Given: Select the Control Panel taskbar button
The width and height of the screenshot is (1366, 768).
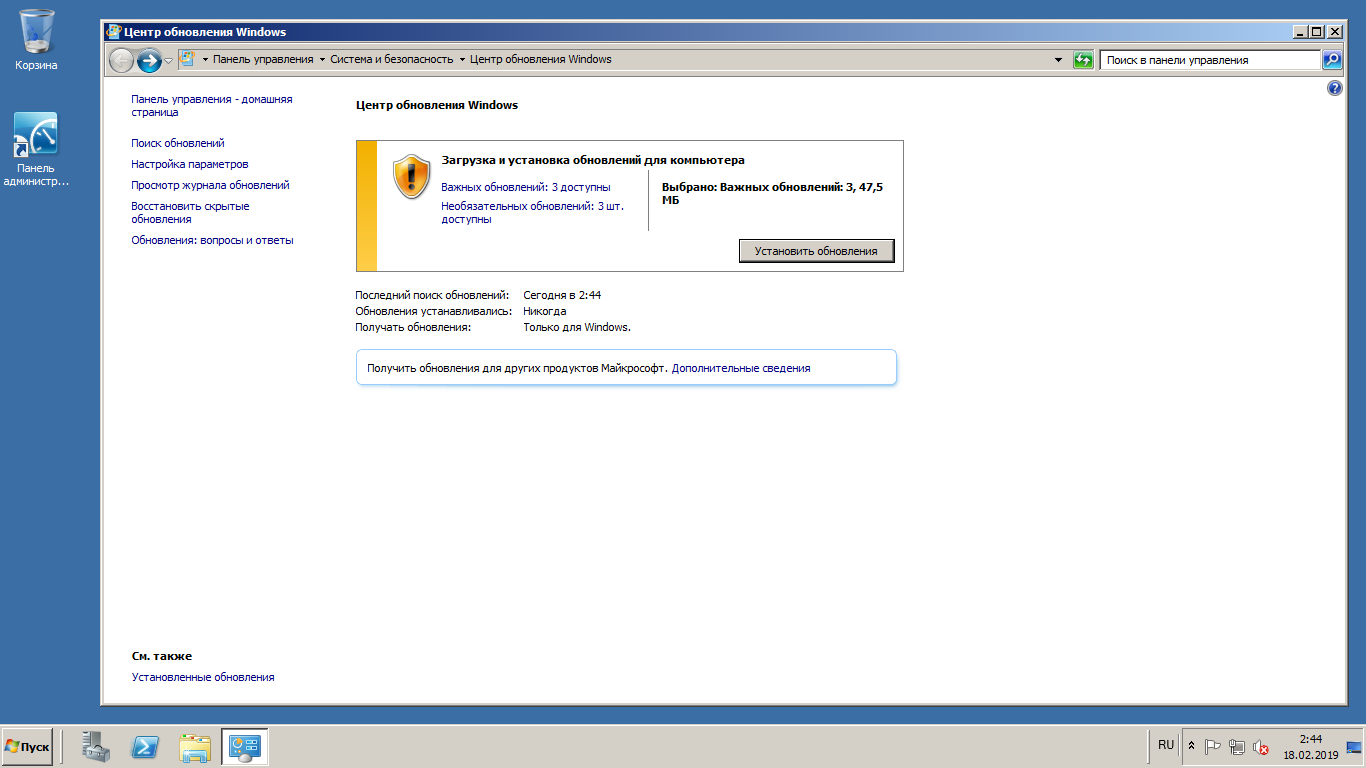Looking at the screenshot, I should [x=244, y=747].
